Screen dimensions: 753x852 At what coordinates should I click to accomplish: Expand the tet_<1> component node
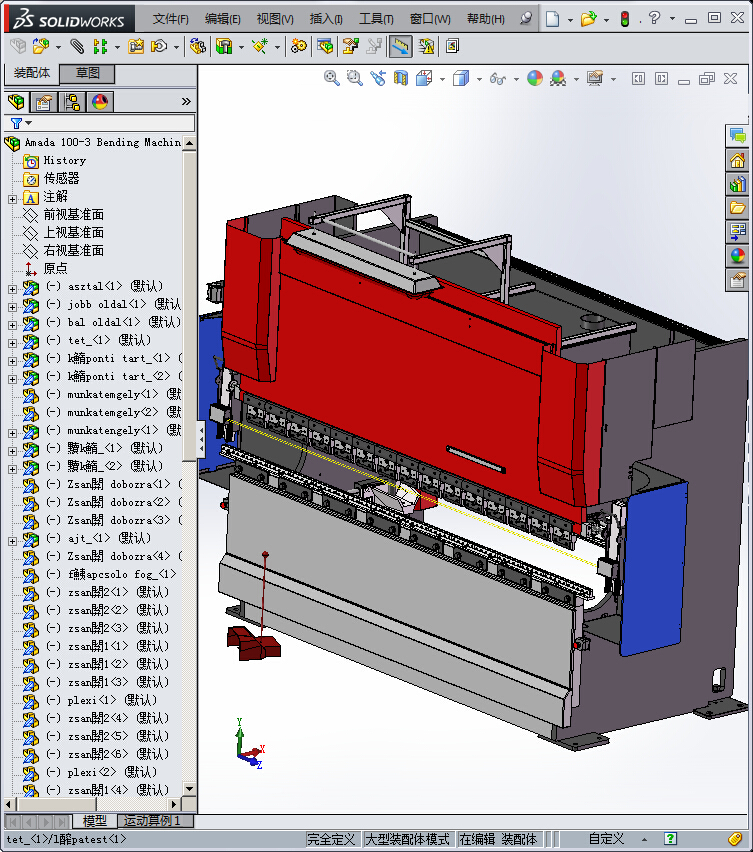pyautogui.click(x=12, y=341)
